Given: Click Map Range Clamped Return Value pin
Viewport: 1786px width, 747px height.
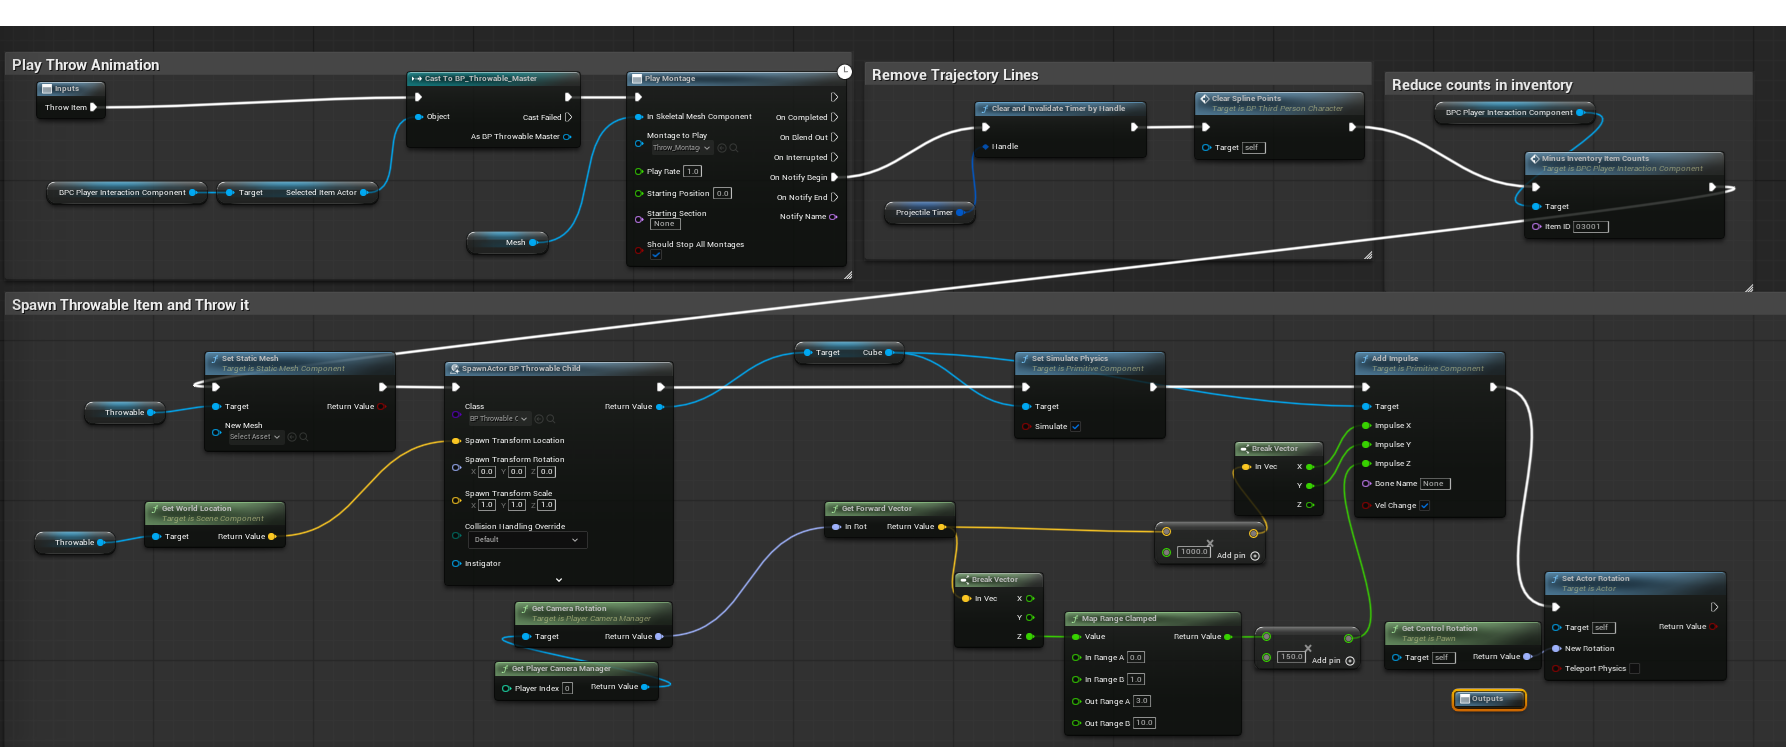Looking at the screenshot, I should [1228, 637].
